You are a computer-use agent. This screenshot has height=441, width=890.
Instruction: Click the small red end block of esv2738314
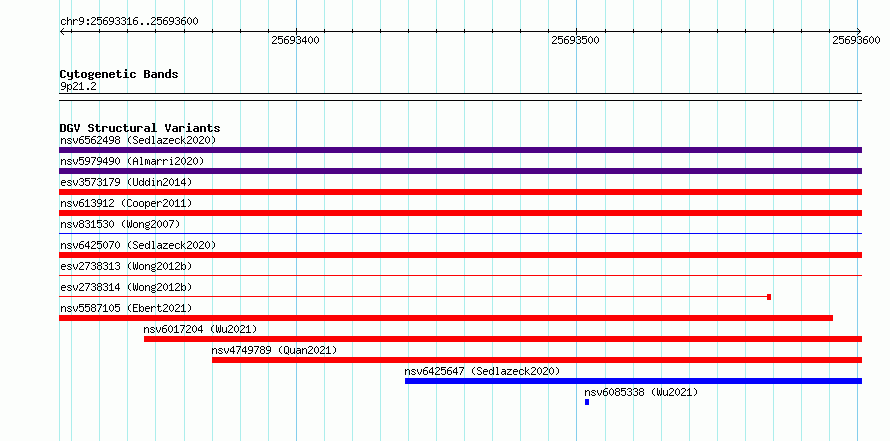769,297
